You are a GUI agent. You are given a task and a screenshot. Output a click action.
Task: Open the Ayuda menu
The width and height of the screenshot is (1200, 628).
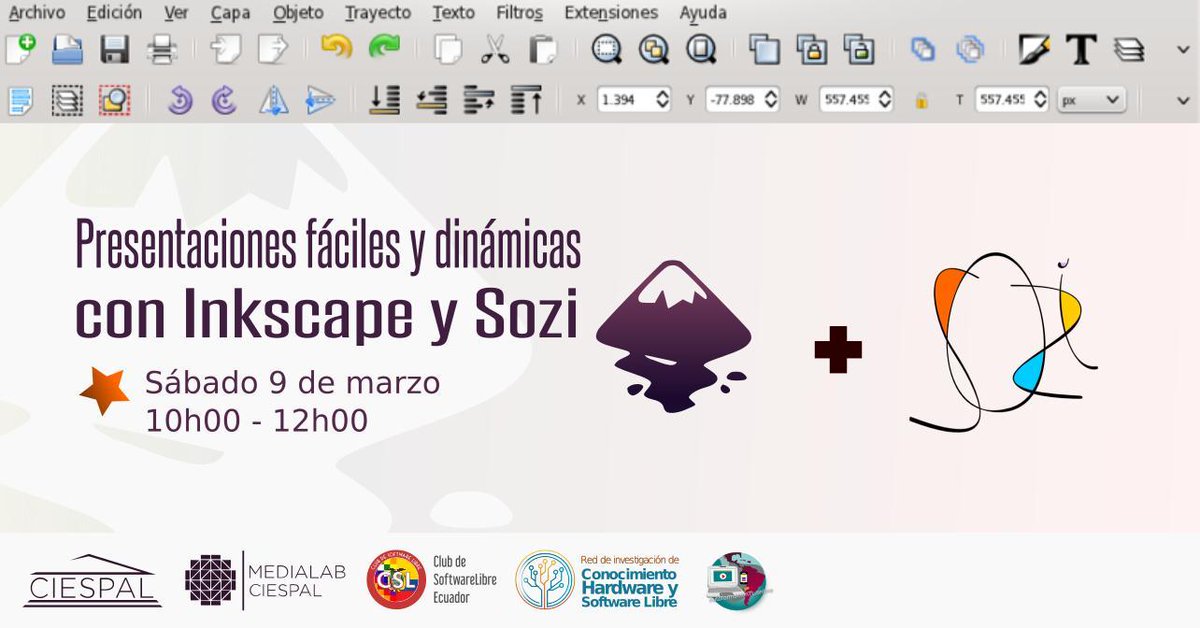coord(703,13)
